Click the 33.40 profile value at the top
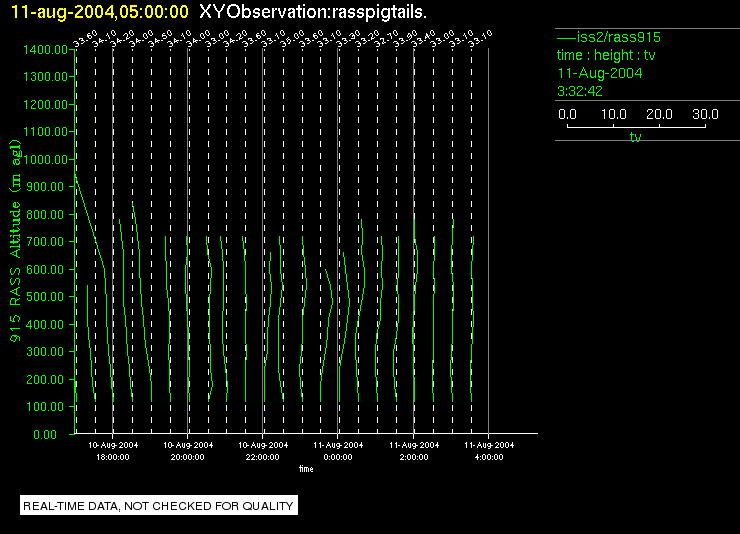Image resolution: width=740 pixels, height=534 pixels. tap(423, 39)
